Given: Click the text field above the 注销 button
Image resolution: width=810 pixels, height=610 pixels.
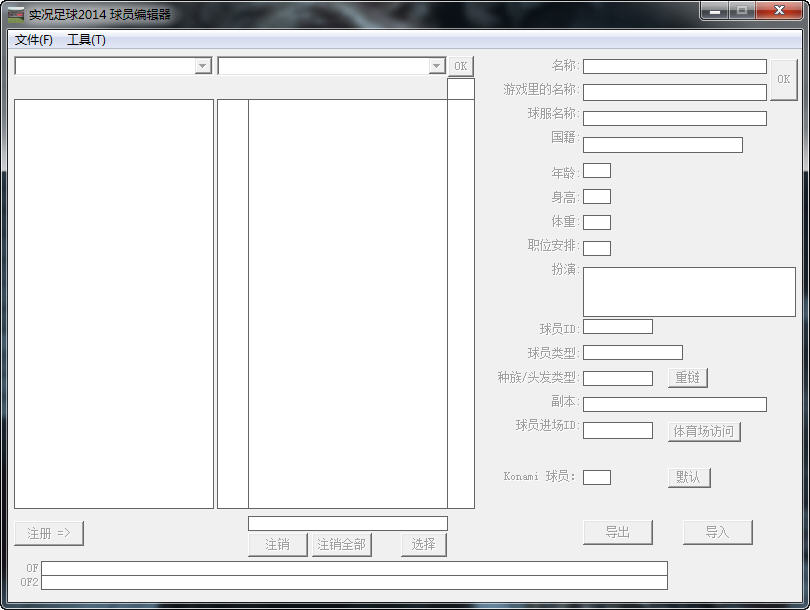Looking at the screenshot, I should (x=348, y=523).
